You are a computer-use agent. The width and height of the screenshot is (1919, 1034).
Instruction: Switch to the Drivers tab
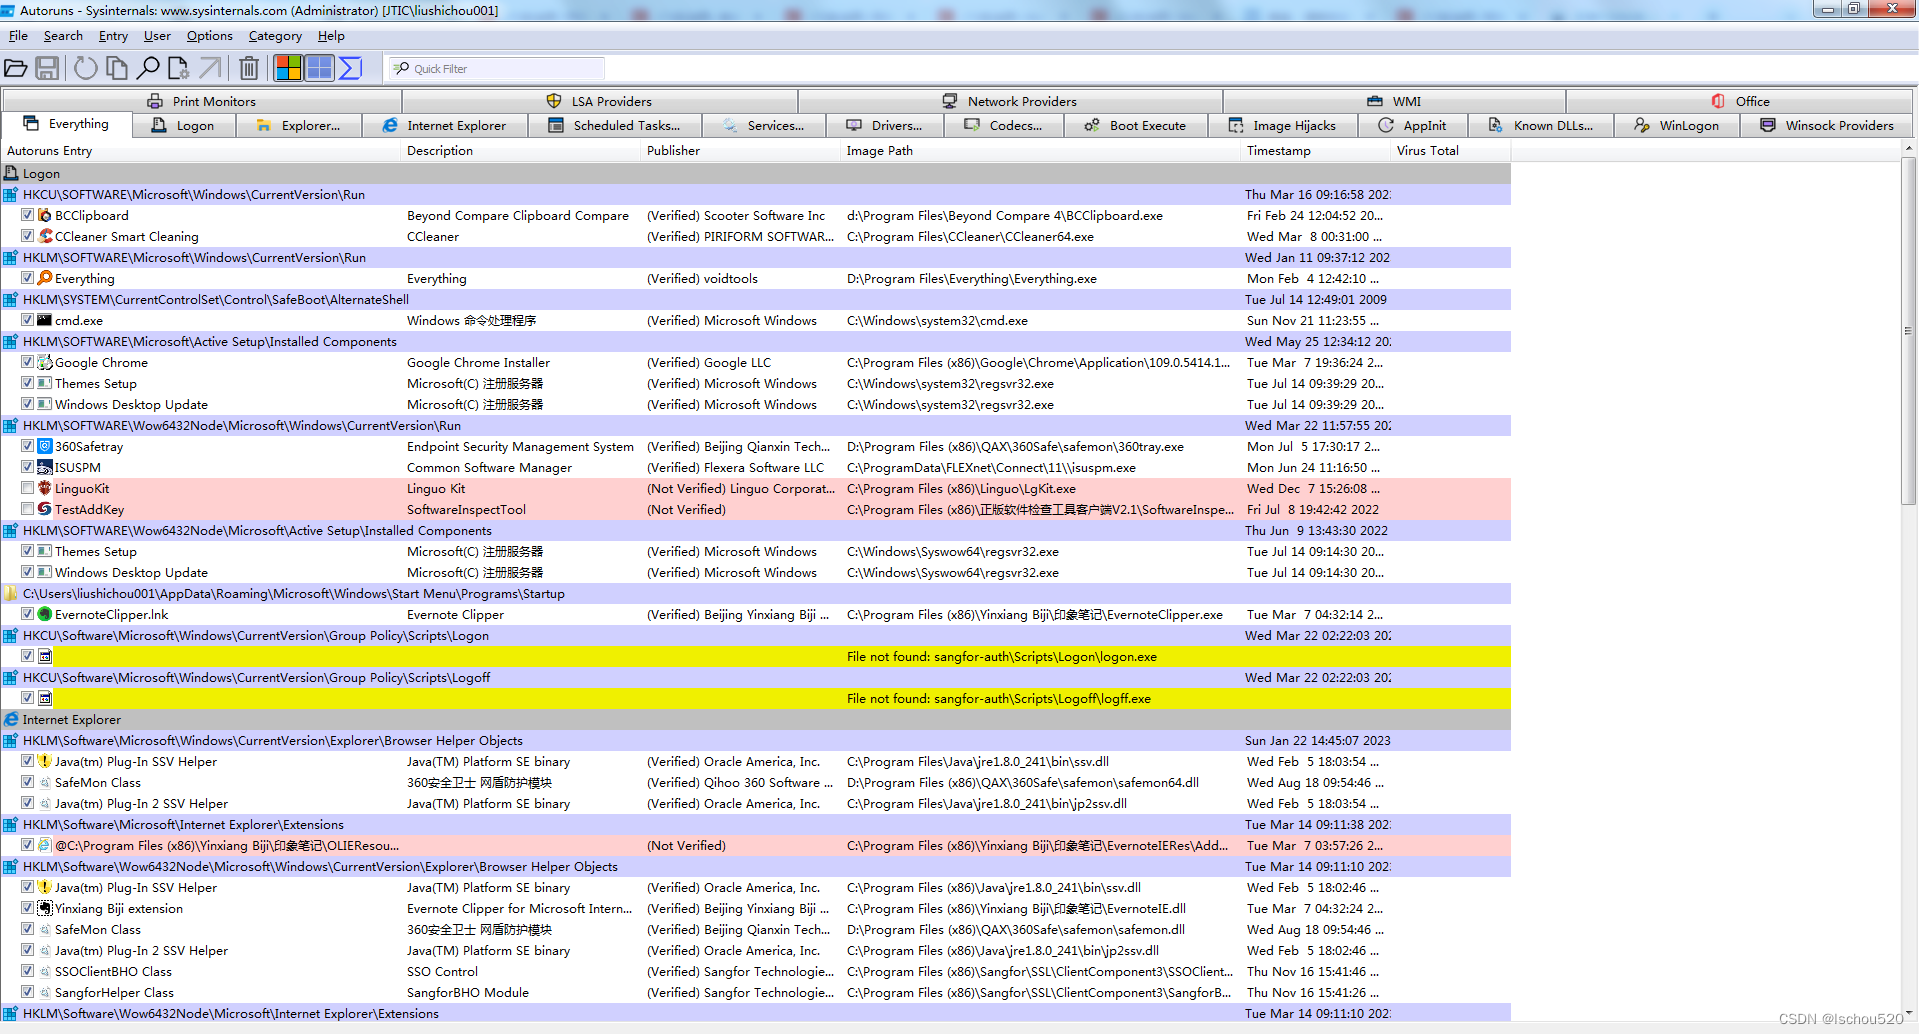click(884, 125)
